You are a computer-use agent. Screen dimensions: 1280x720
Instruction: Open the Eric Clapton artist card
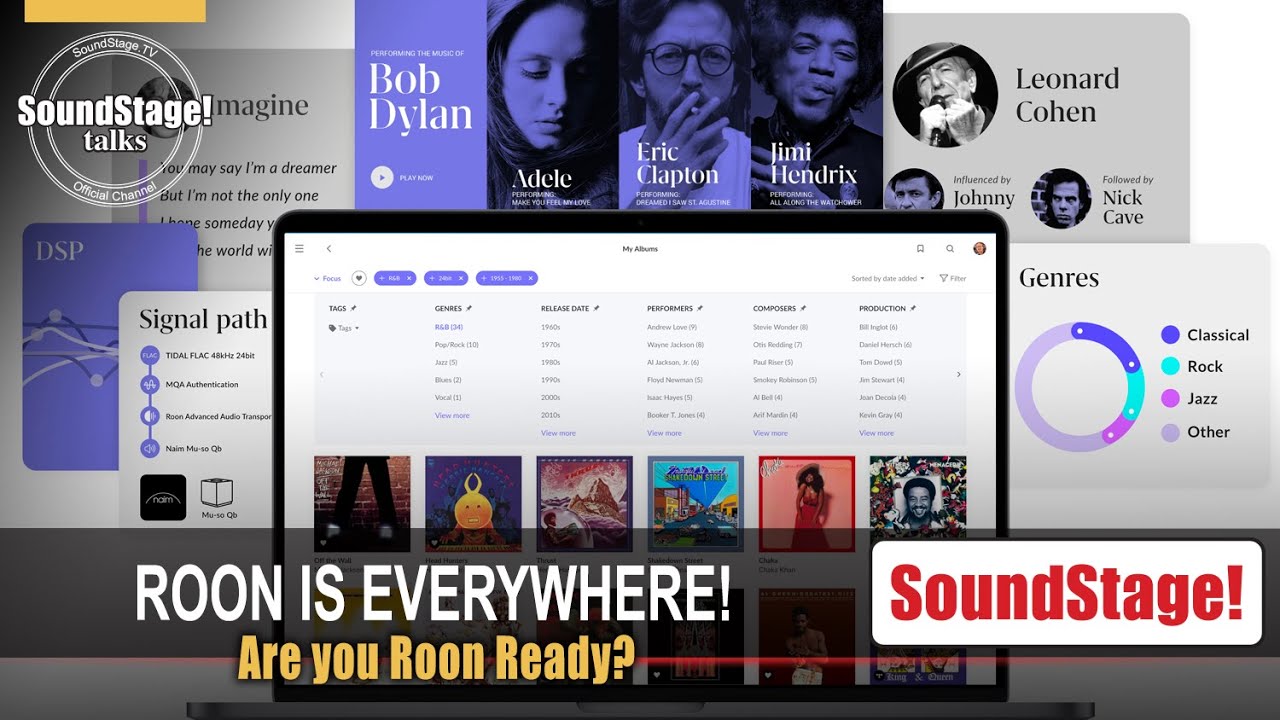click(x=684, y=104)
